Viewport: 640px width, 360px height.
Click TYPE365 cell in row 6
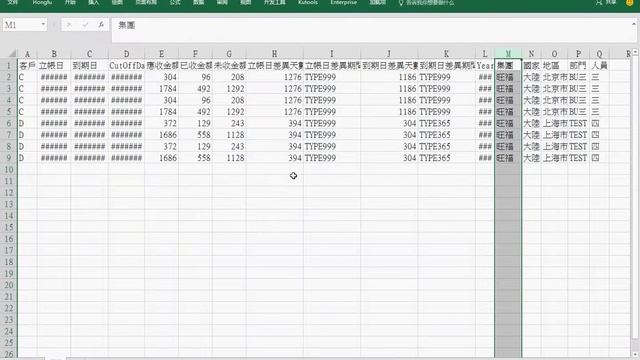(x=447, y=123)
